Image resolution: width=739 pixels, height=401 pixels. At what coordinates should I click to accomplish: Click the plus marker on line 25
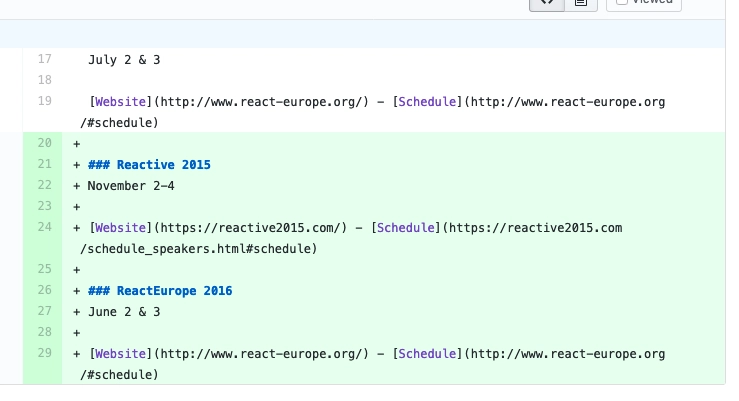(x=76, y=270)
